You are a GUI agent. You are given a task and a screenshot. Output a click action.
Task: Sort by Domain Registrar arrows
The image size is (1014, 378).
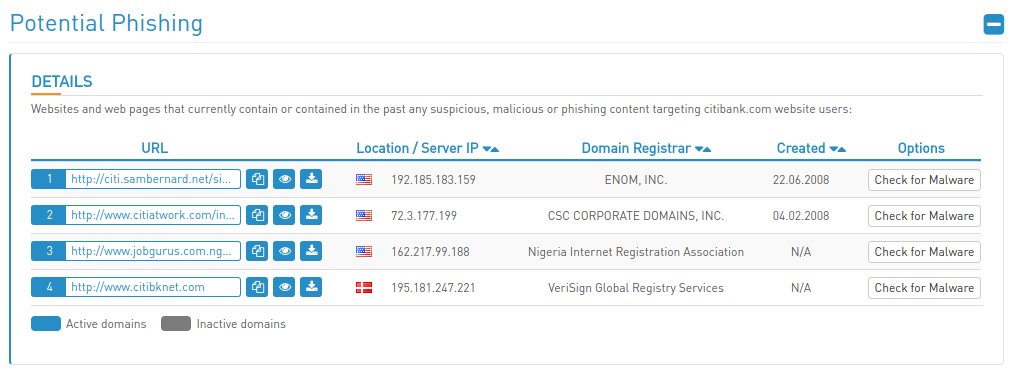[703, 149]
